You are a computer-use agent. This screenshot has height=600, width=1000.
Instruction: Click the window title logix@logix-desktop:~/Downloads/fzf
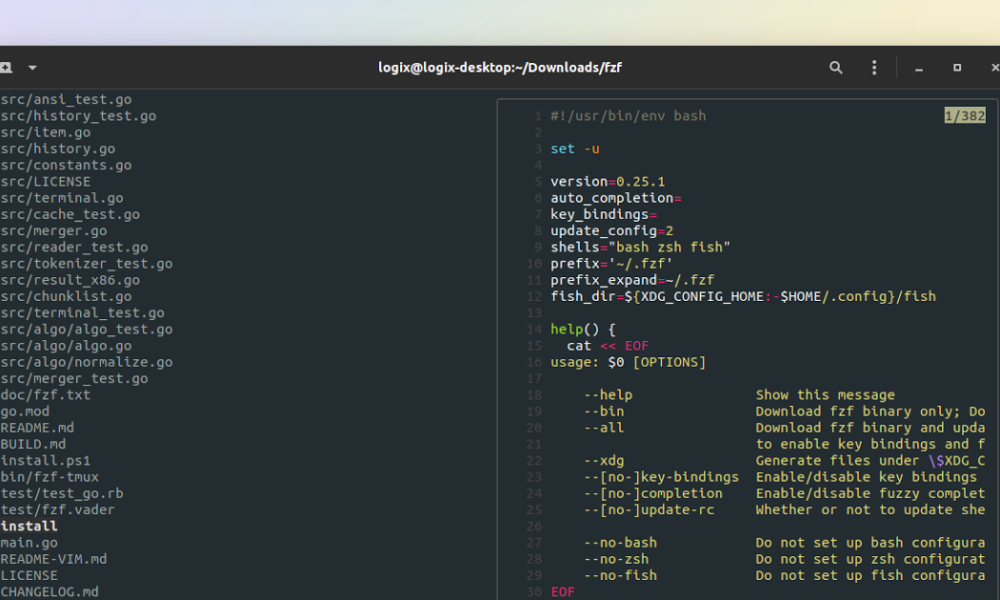click(x=500, y=68)
